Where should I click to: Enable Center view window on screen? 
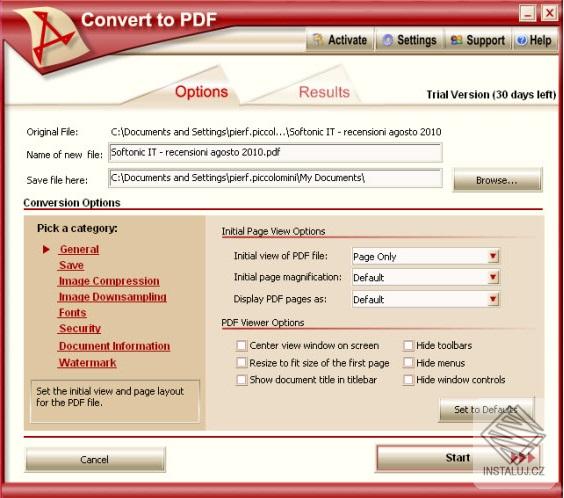[x=241, y=346]
